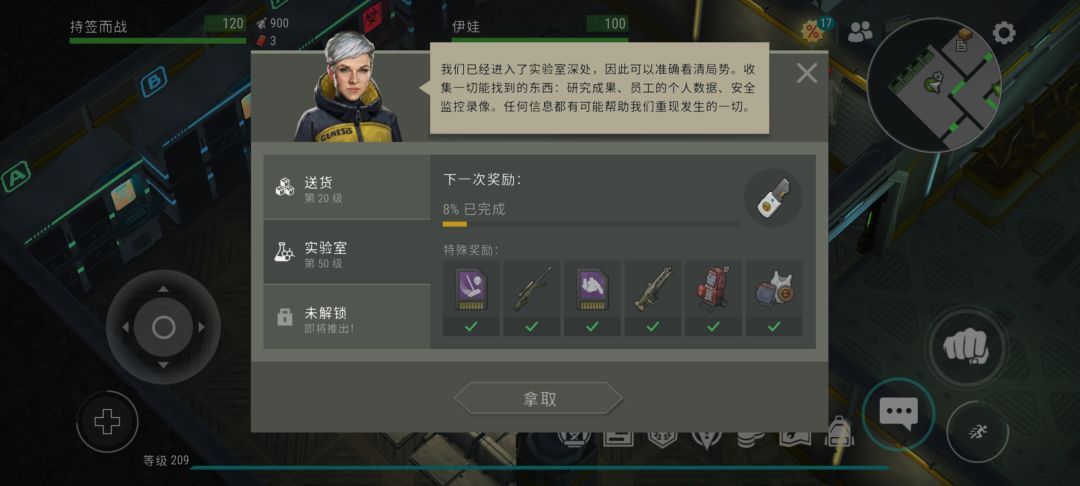Image resolution: width=1080 pixels, height=486 pixels.
Task: Toggle the sprint running icon
Action: 976,432
